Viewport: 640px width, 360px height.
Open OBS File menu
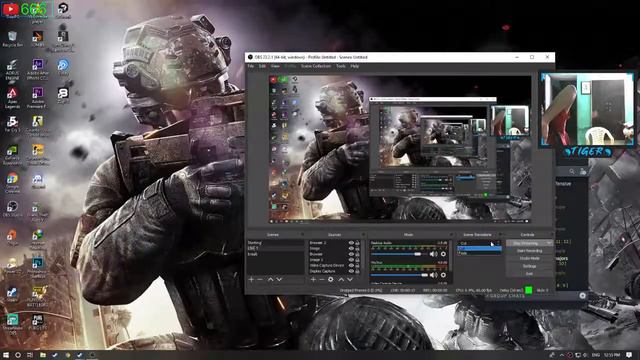[x=251, y=66]
